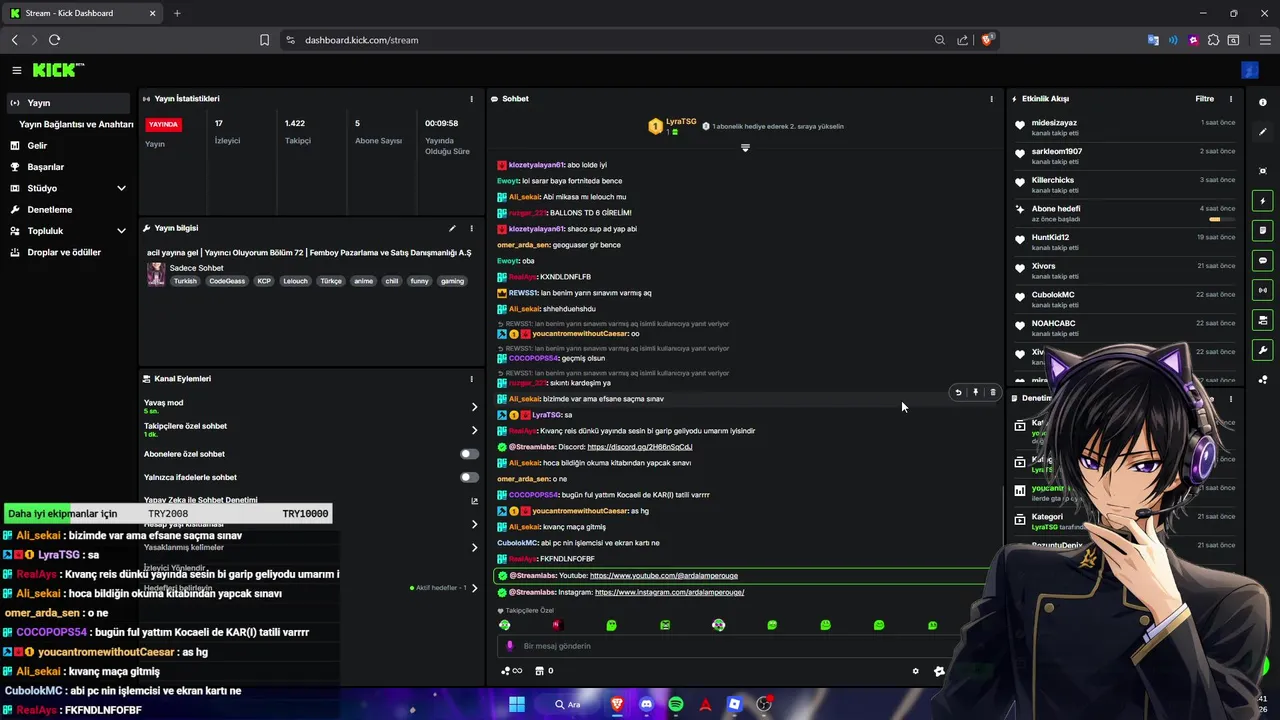The height and width of the screenshot is (720, 1280).
Task: Select Yayın in the left sidebar
Action: (x=66, y=103)
